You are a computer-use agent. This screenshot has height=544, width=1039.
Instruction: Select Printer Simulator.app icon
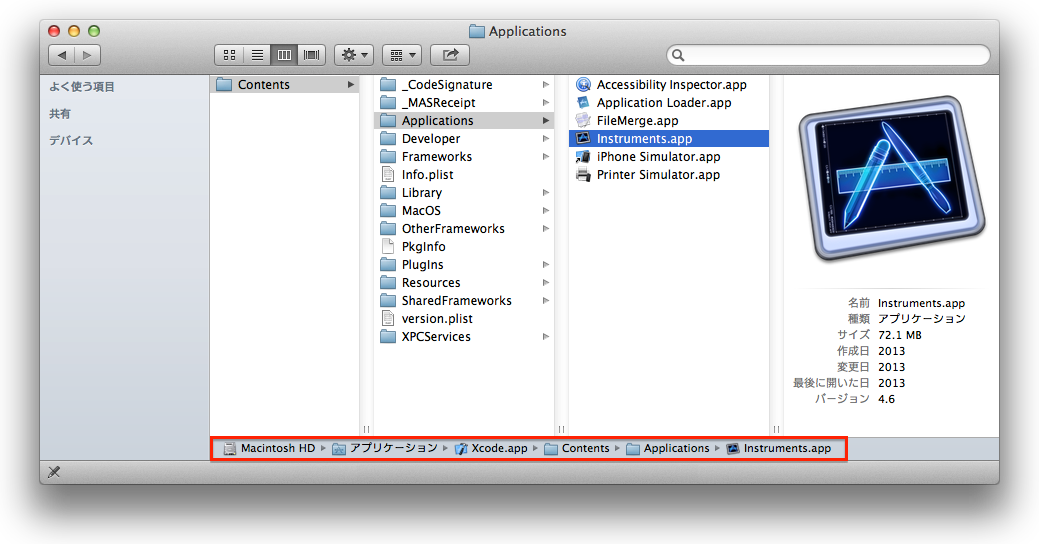coord(583,175)
